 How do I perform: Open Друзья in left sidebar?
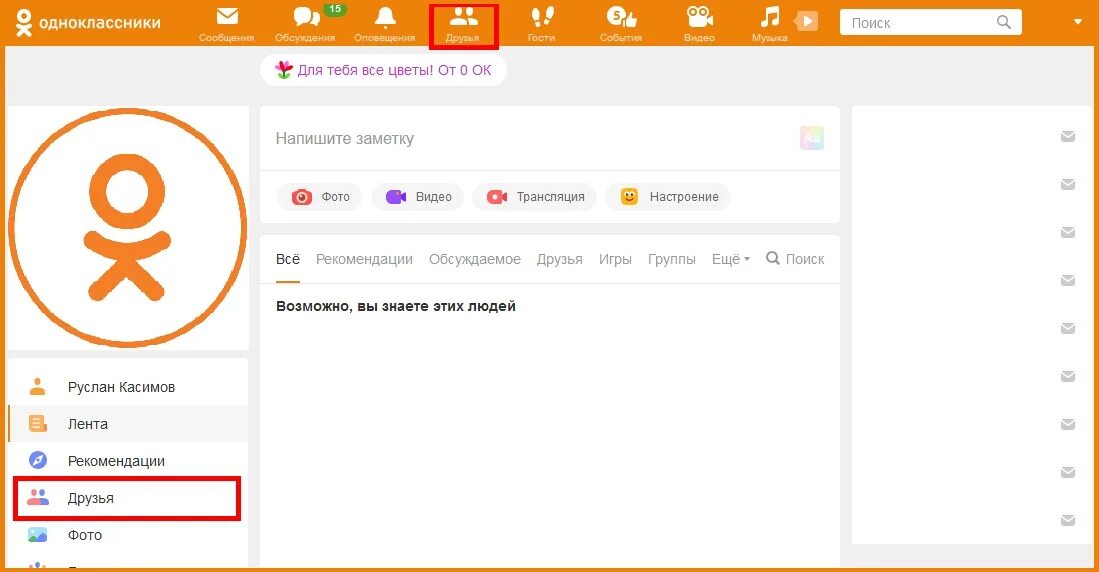(128, 498)
